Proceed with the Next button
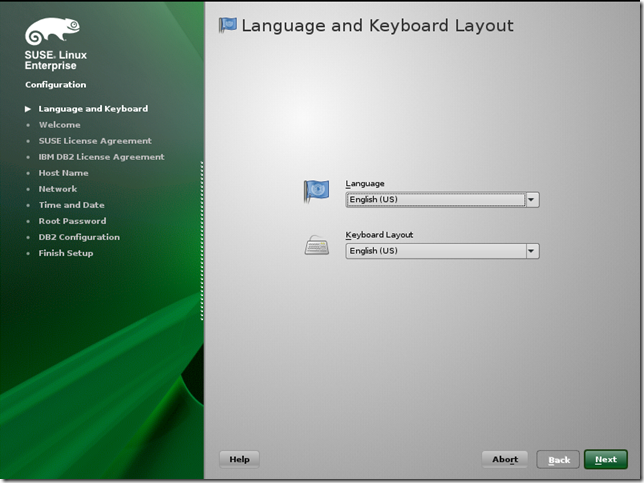 coord(606,459)
